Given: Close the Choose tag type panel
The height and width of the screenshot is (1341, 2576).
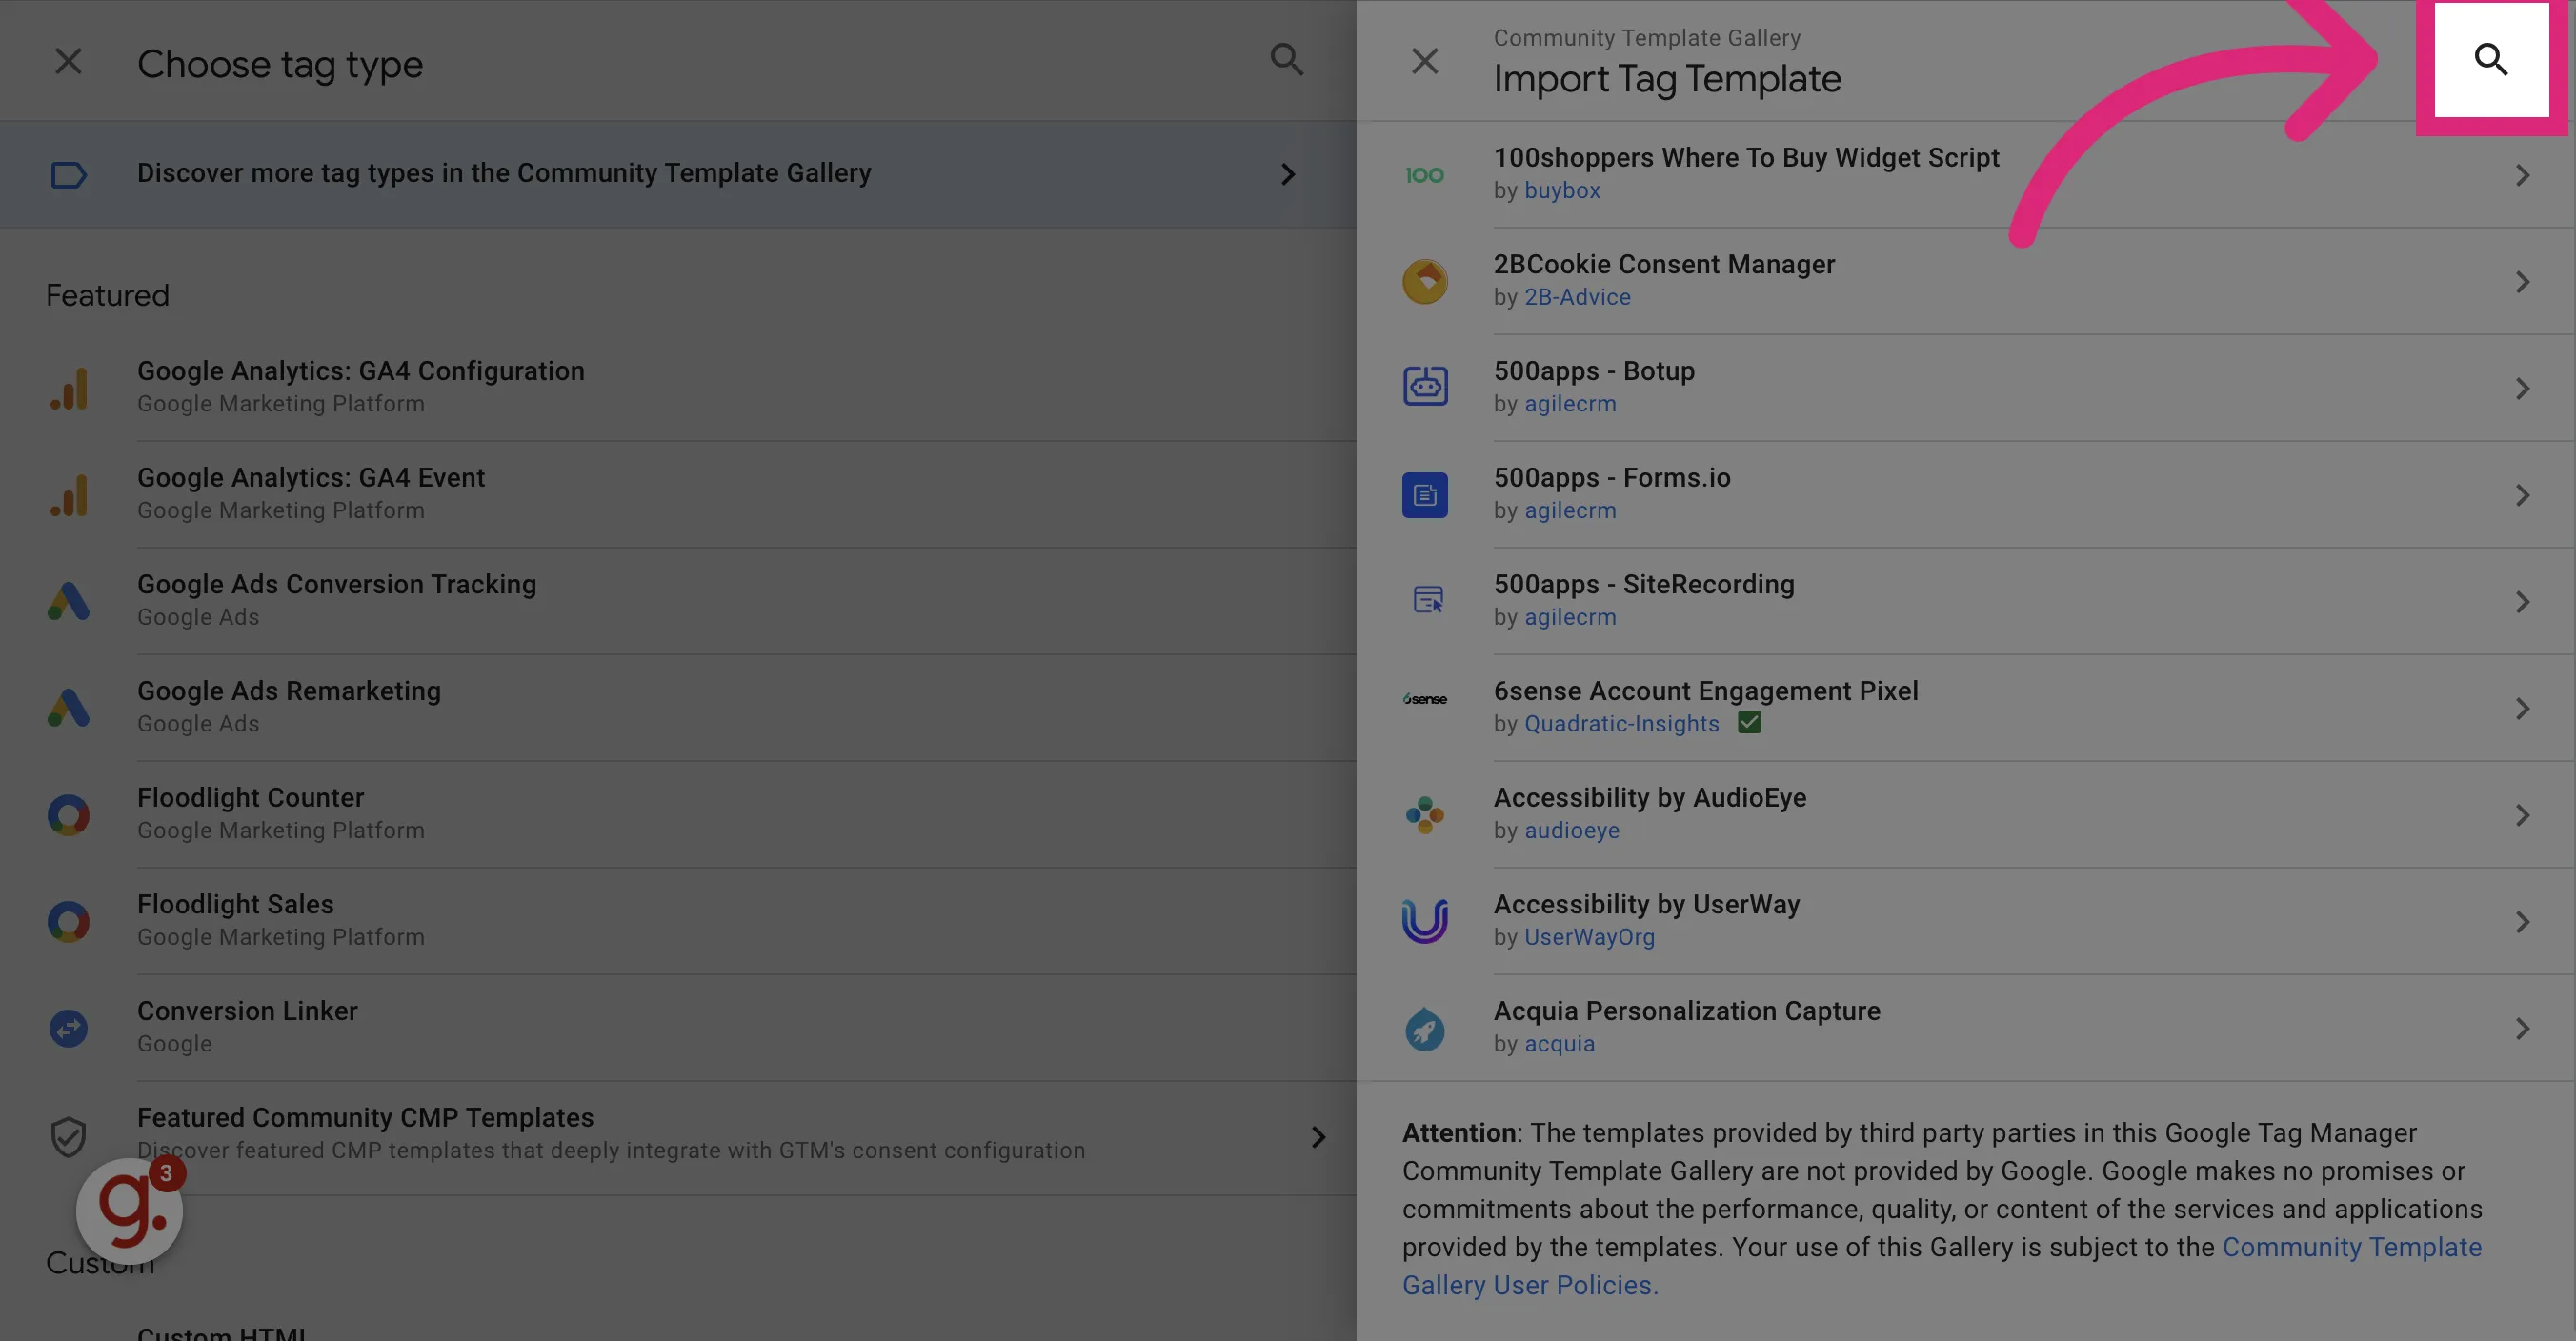Looking at the screenshot, I should pyautogui.click(x=68, y=61).
